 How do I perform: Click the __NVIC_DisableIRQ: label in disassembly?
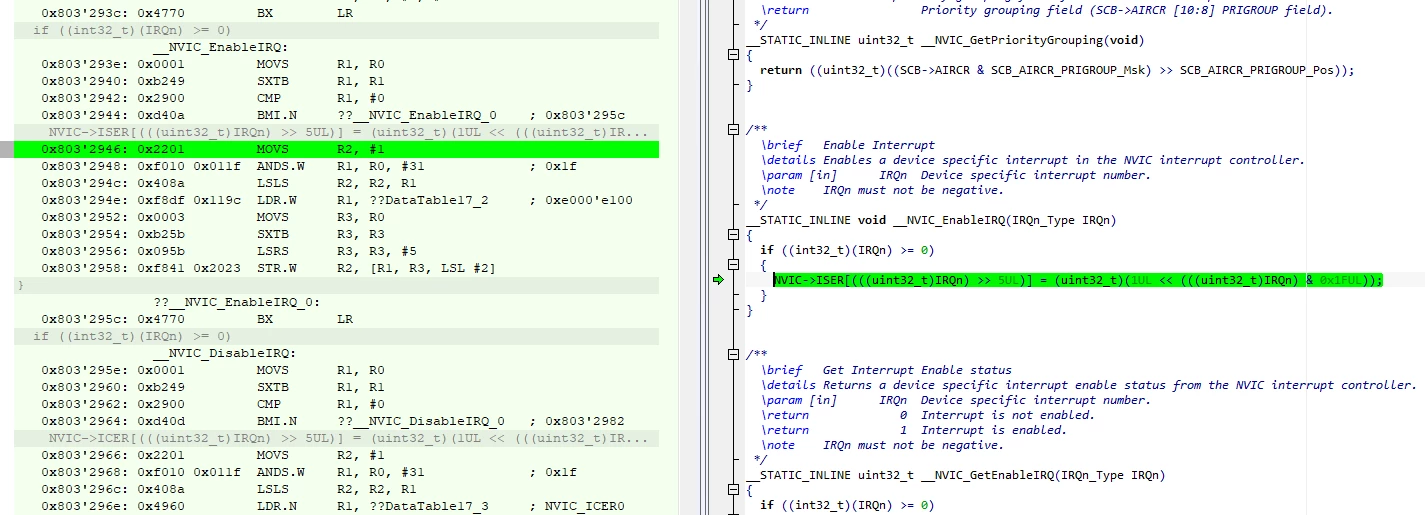click(x=224, y=353)
